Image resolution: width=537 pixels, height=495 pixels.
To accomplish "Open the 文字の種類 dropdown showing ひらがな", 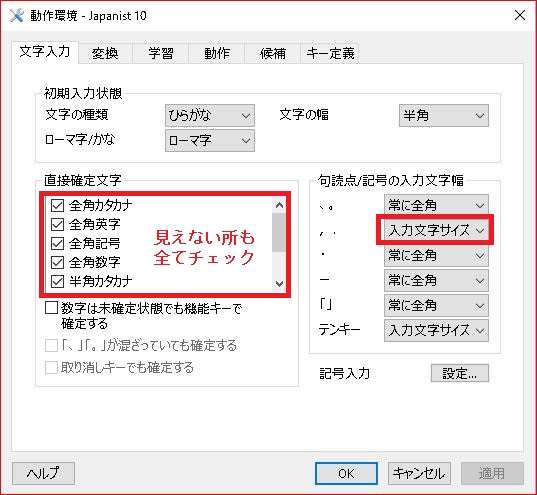I will click(x=210, y=115).
